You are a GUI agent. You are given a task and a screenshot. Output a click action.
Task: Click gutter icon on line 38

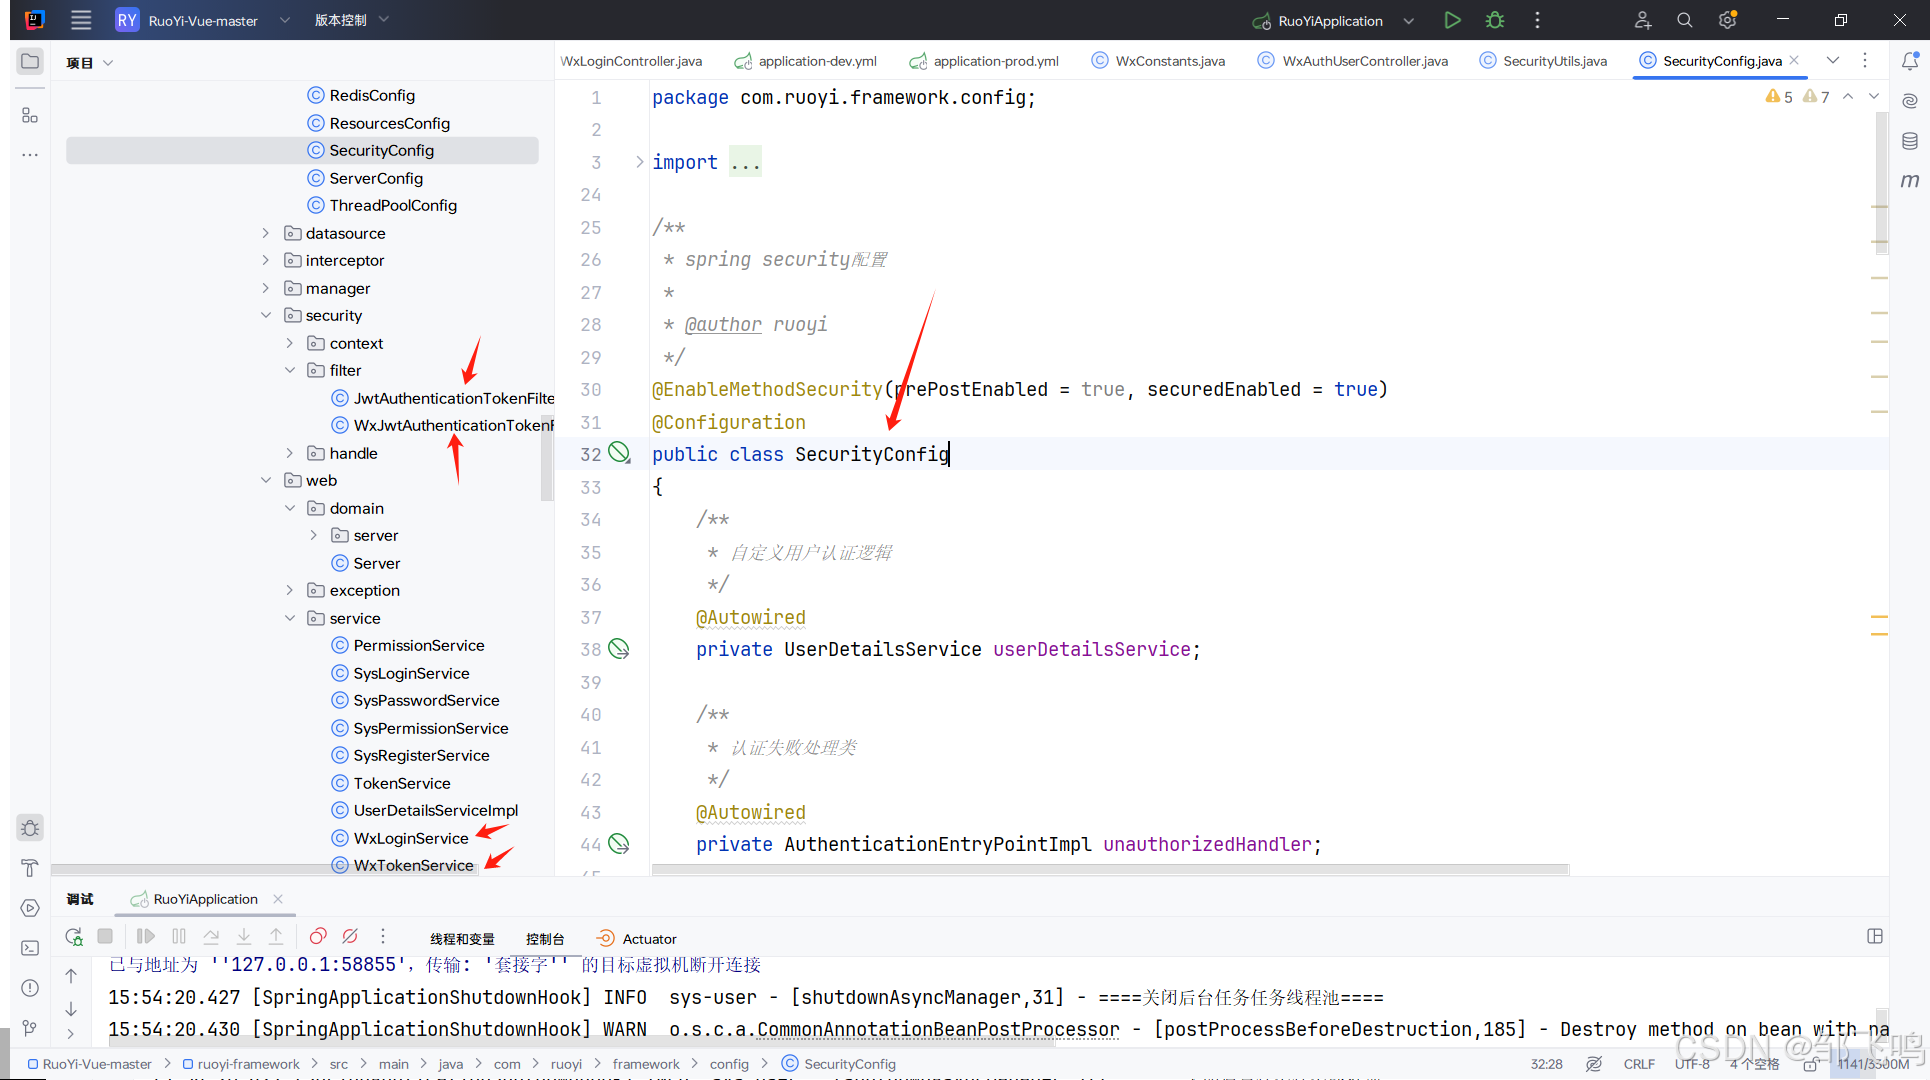click(x=619, y=649)
